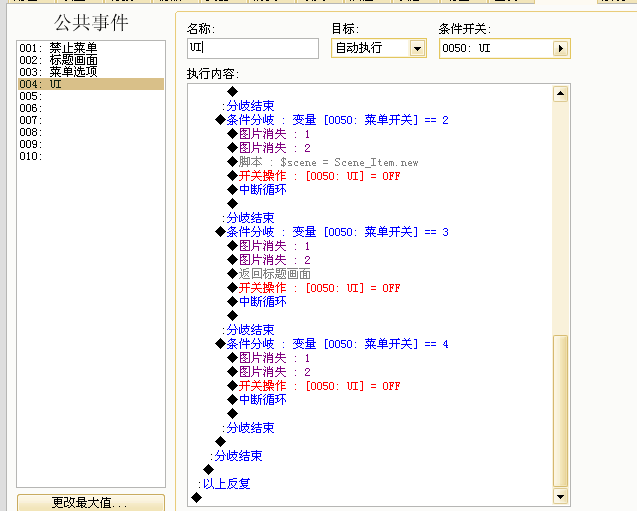Select line 条件分歧 菜单开关 == 2

tap(332, 120)
